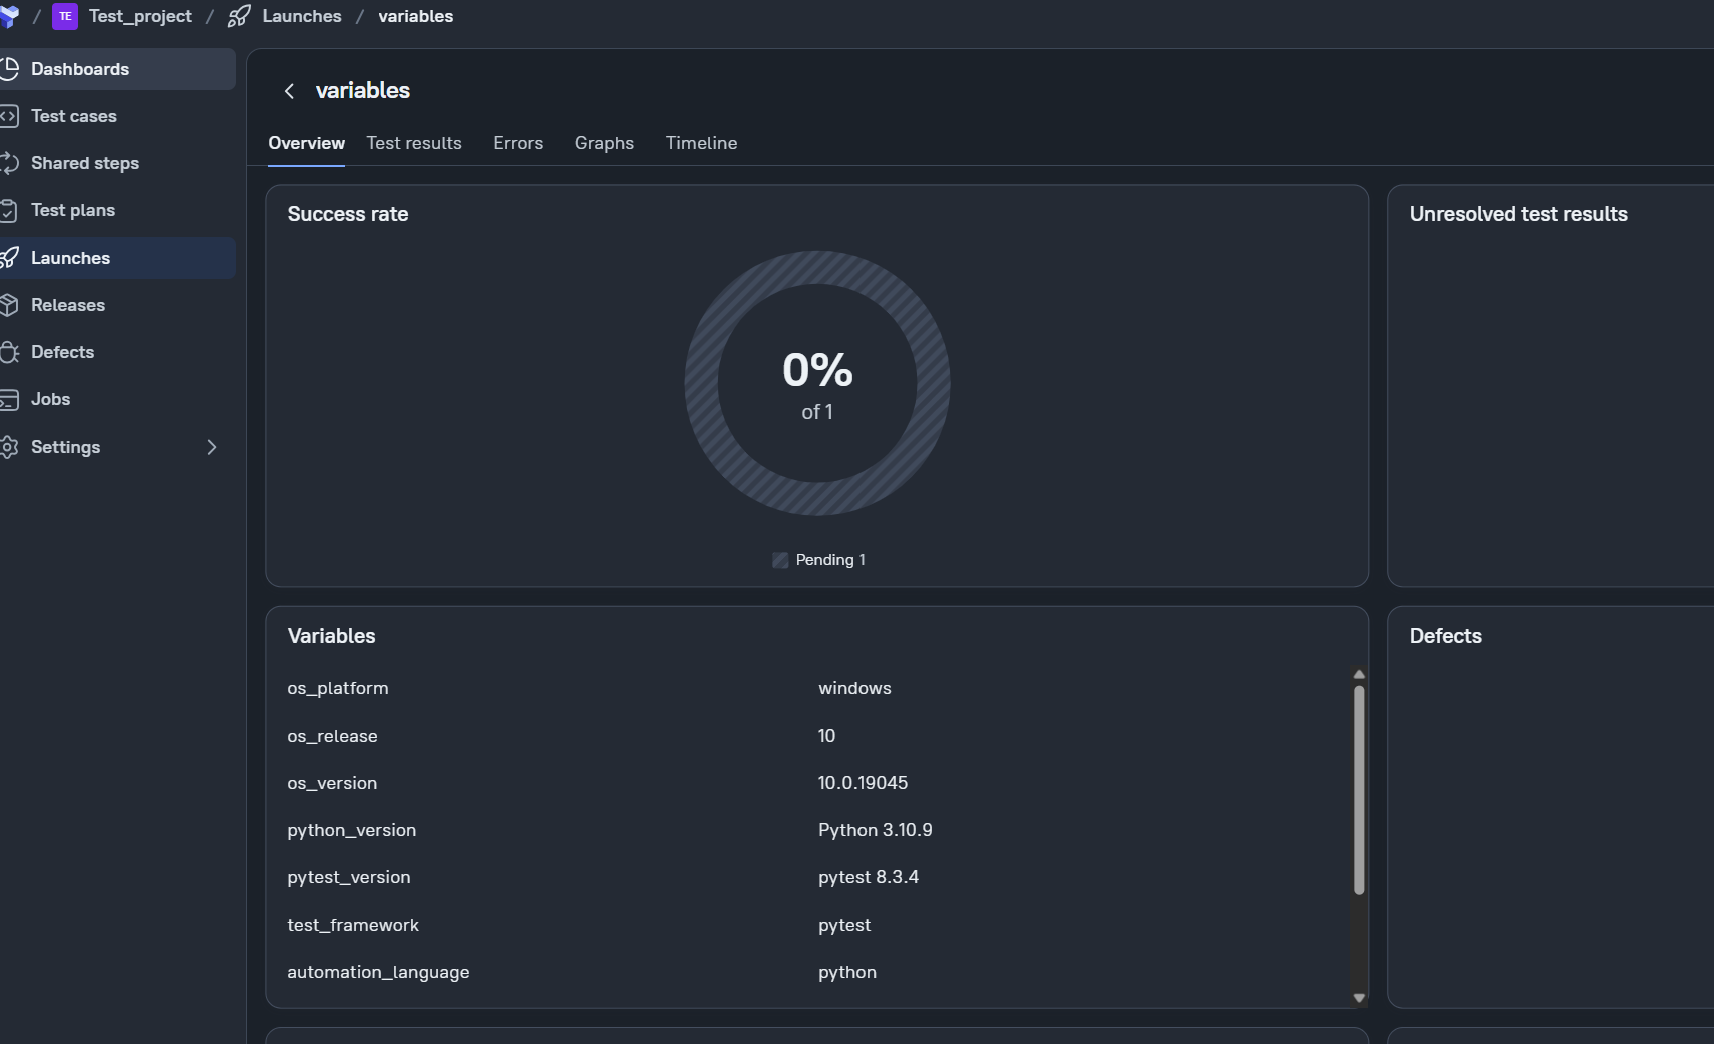The width and height of the screenshot is (1714, 1044).
Task: Open Test_project breadcrumb link
Action: pos(140,16)
